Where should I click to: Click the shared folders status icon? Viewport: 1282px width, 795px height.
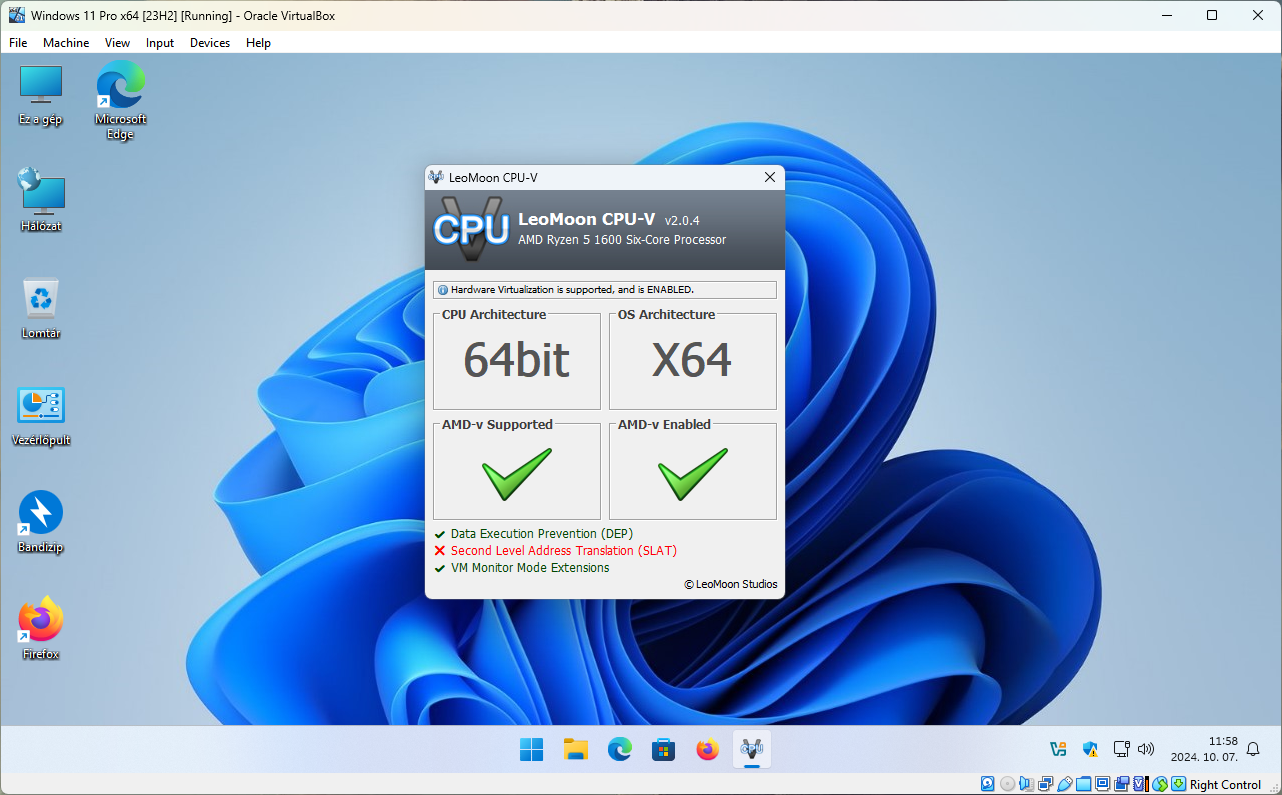[1084, 784]
